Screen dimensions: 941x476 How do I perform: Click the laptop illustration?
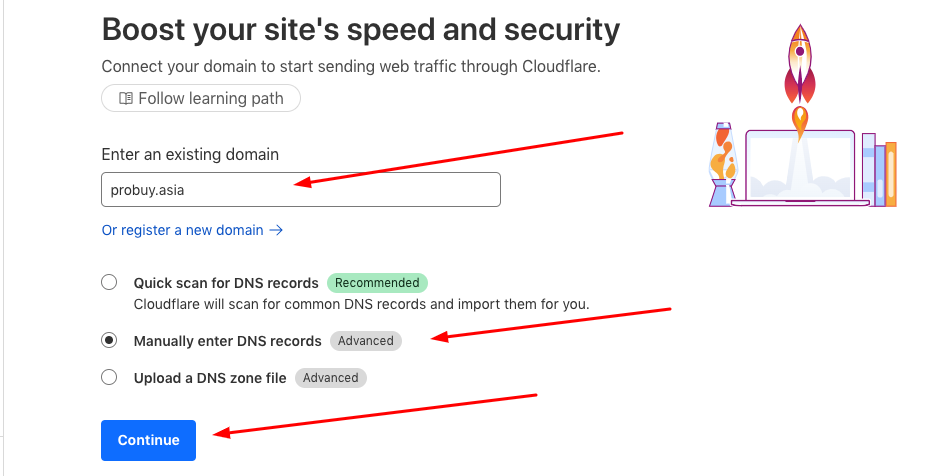coord(801,168)
